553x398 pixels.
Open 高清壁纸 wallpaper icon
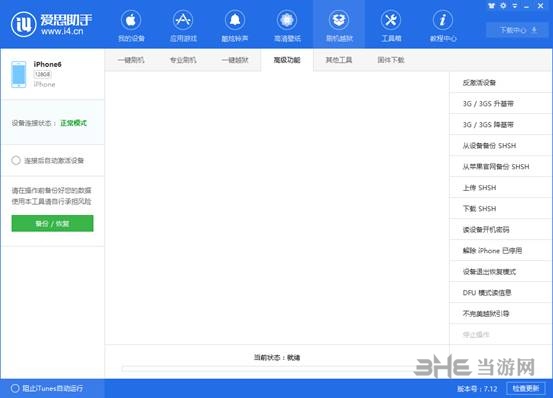[287, 20]
